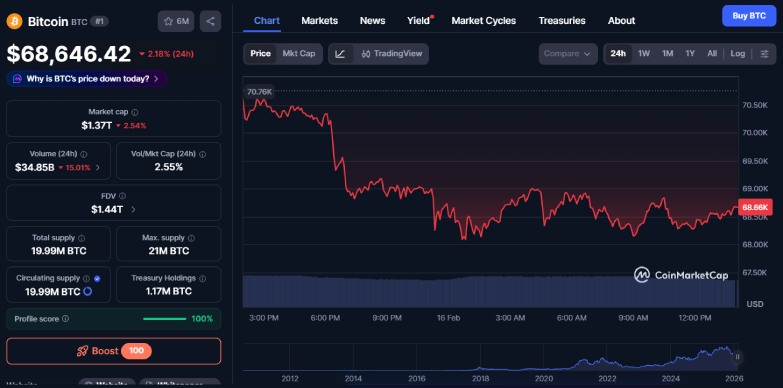Open the News tab

(373, 21)
